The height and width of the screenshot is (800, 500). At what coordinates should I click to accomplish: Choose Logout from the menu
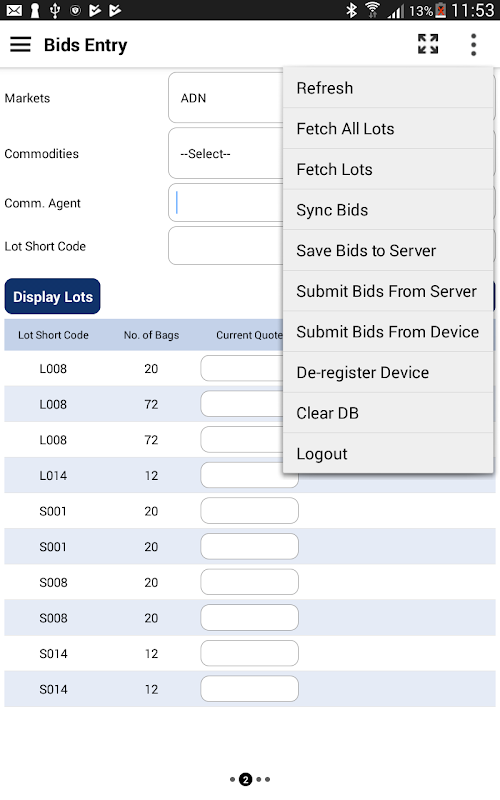[388, 454]
